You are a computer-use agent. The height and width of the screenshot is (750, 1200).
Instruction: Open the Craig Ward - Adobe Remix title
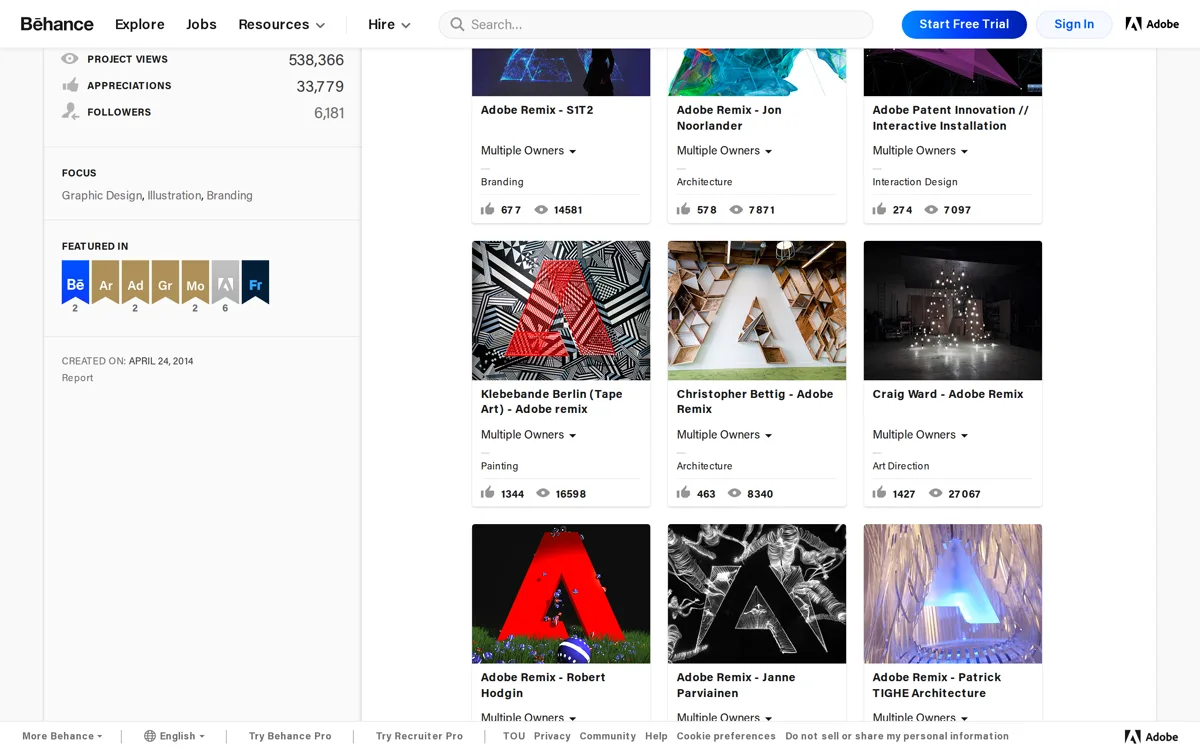(x=948, y=394)
